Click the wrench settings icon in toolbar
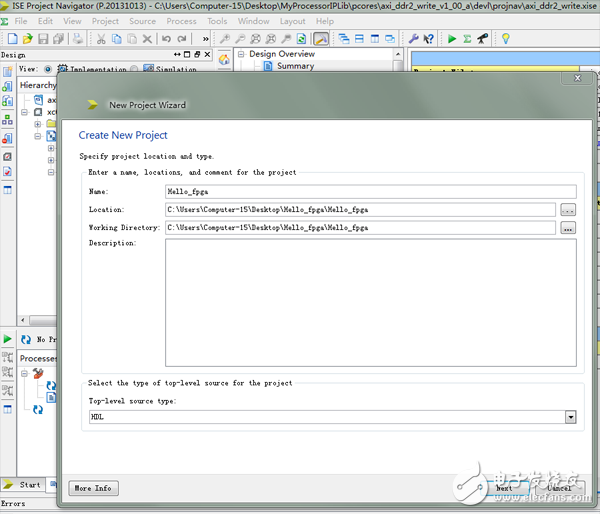 [x=413, y=39]
